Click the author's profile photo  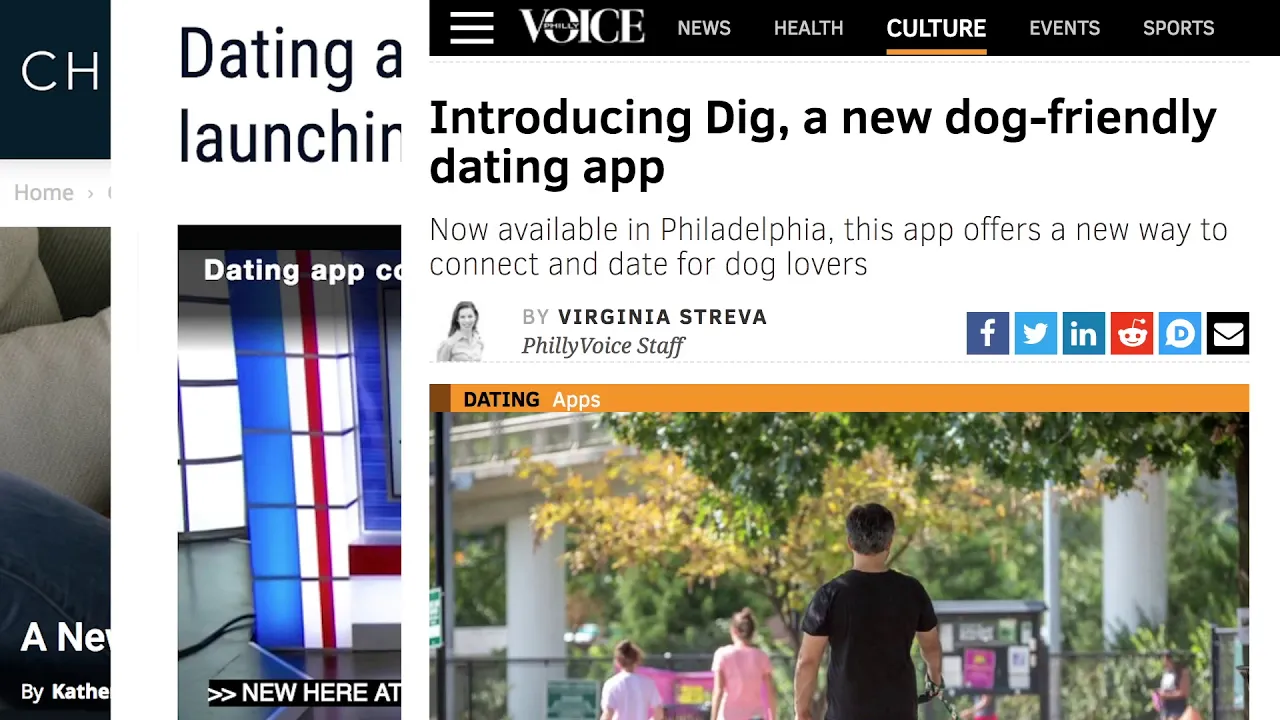461,331
